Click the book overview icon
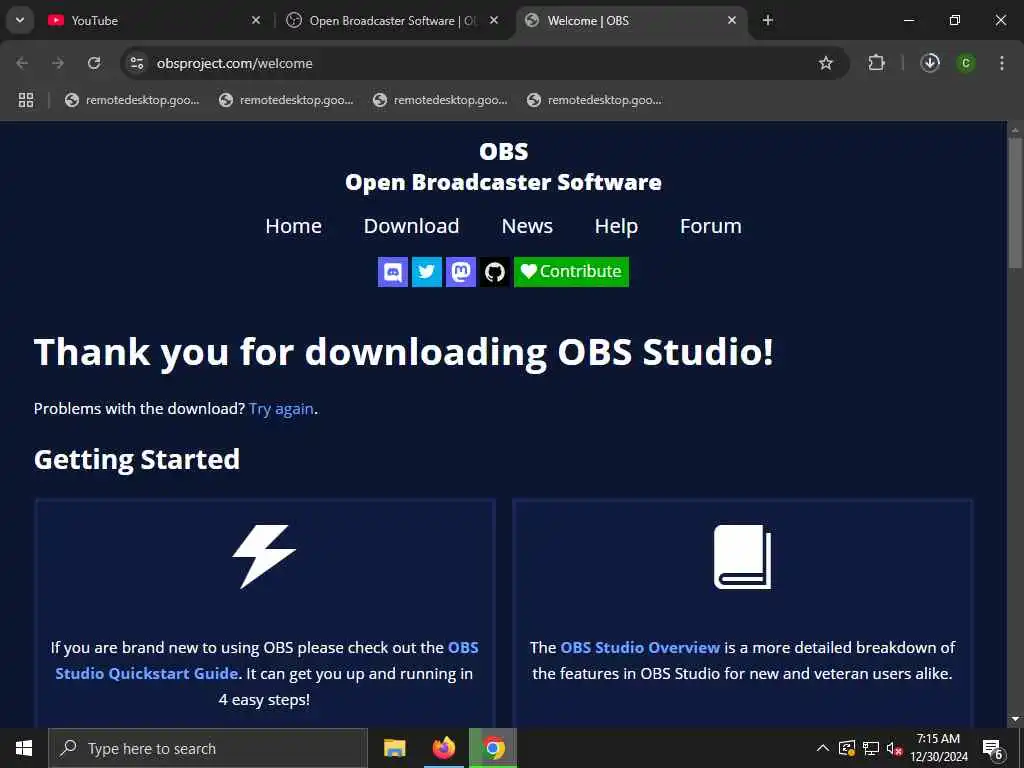The height and width of the screenshot is (768, 1024). 743,556
